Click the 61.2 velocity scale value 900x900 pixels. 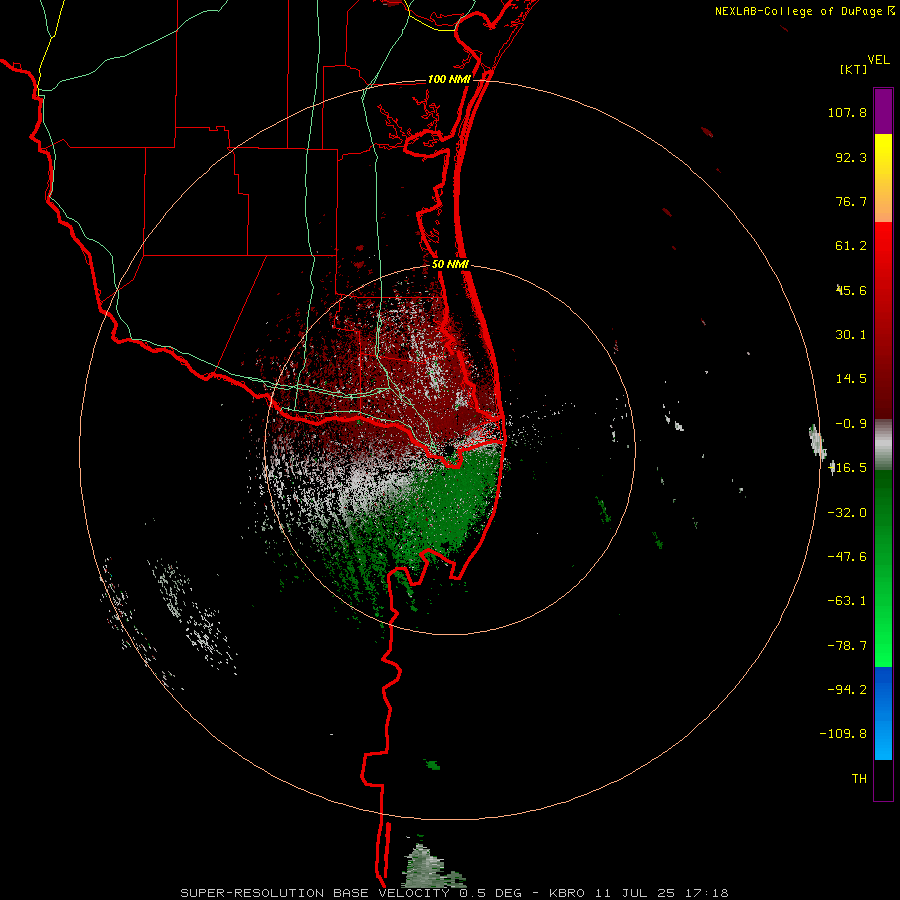coord(851,246)
